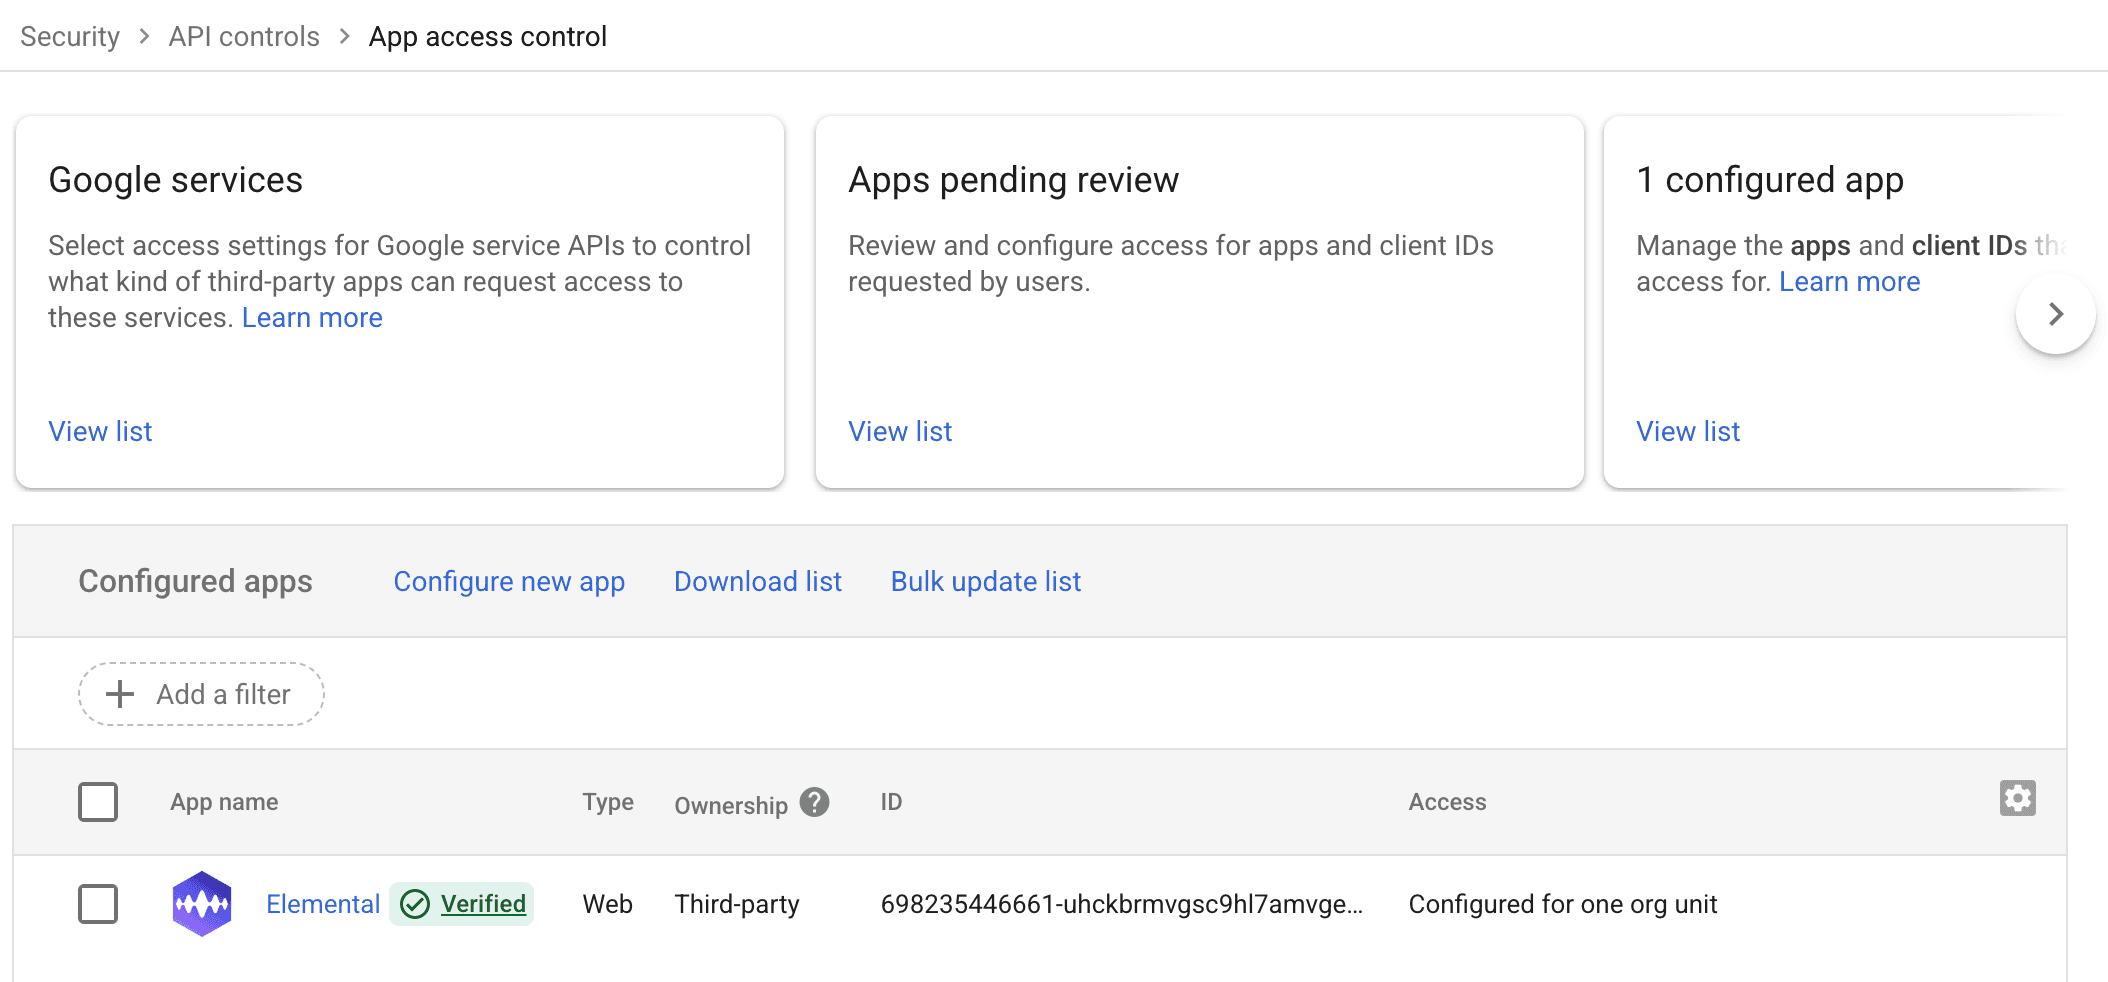Screen dimensions: 2108x982
Task: Click Configure new app
Action: click(509, 582)
